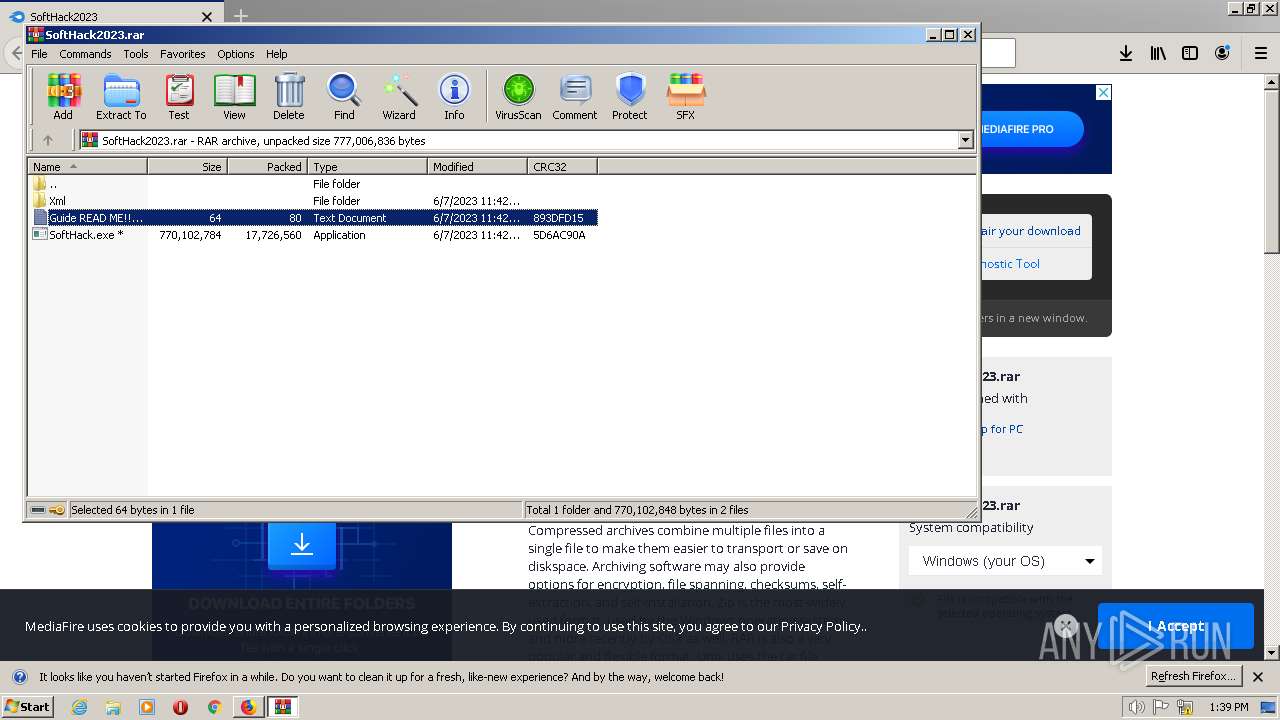Sort by the Packed column header

(x=268, y=167)
